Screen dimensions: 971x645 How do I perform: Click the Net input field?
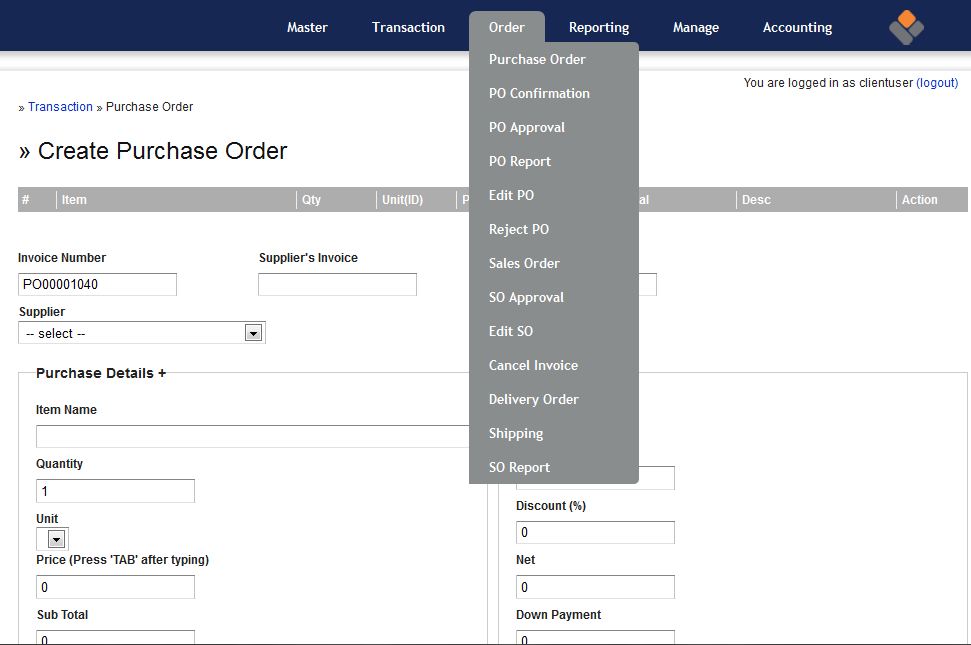pyautogui.click(x=595, y=587)
